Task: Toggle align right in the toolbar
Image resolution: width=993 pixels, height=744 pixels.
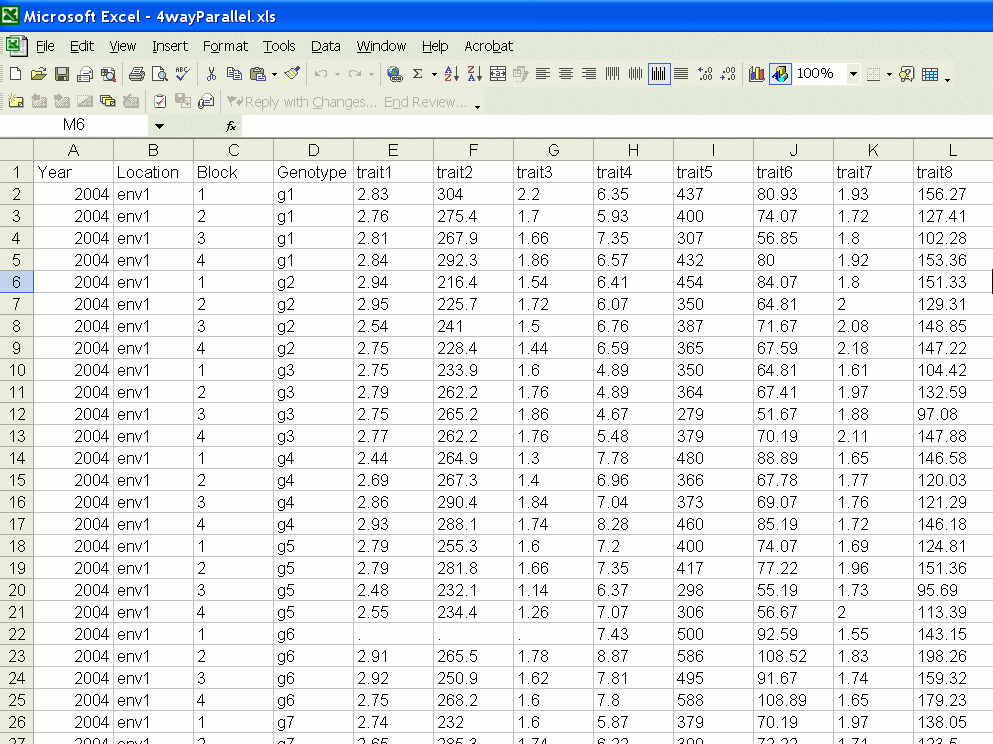Action: click(589, 74)
